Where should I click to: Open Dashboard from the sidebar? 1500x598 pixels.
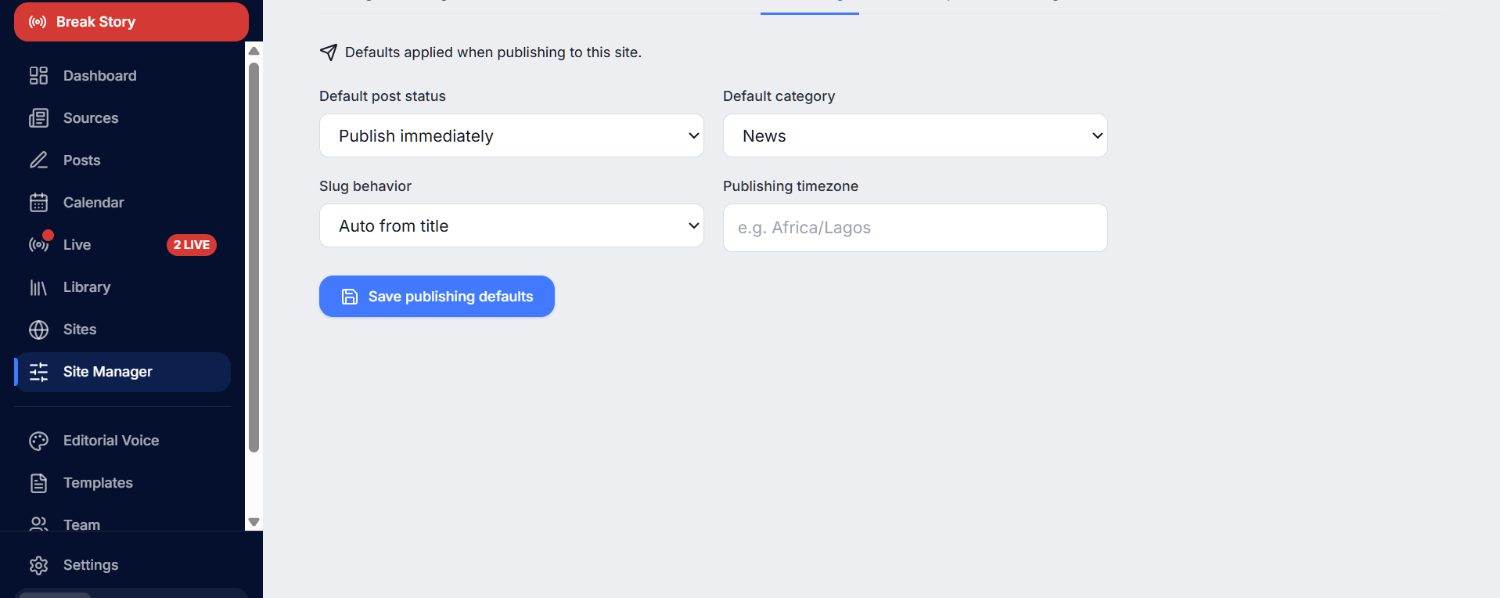click(x=122, y=76)
